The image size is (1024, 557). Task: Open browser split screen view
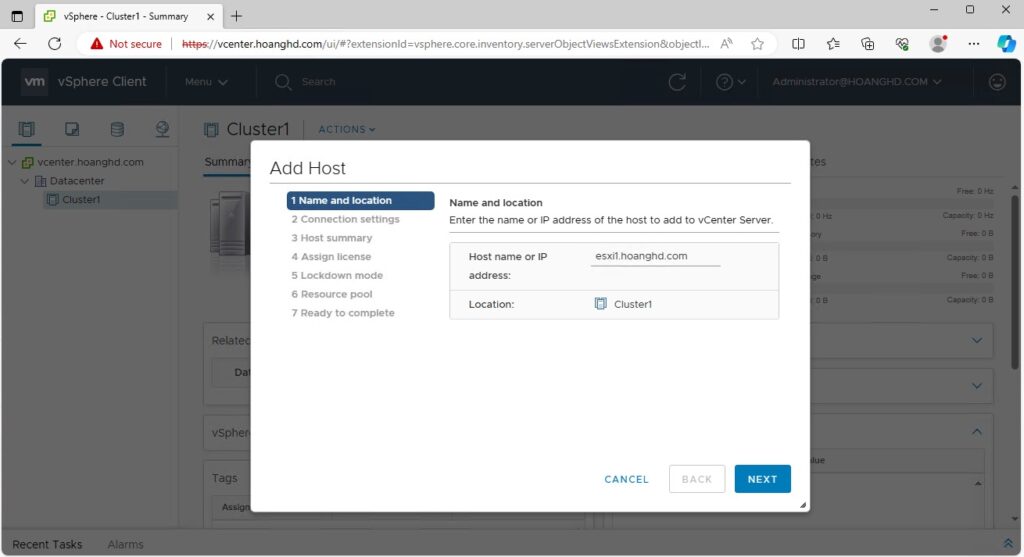798,44
